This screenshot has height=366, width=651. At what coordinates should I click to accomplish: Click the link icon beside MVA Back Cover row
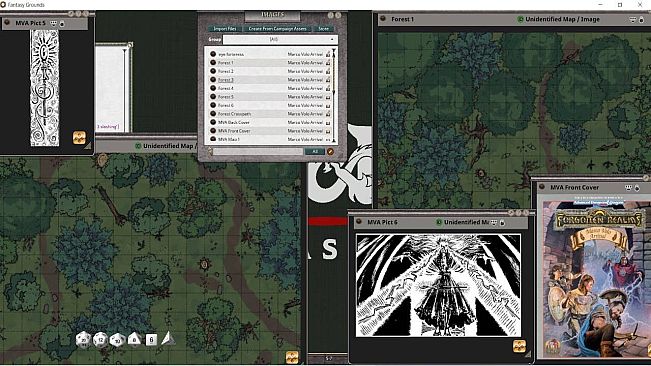tap(213, 122)
